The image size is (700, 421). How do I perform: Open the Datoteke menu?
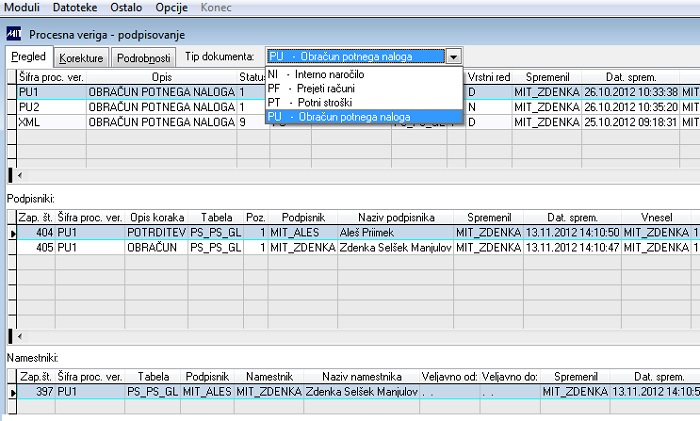point(75,8)
